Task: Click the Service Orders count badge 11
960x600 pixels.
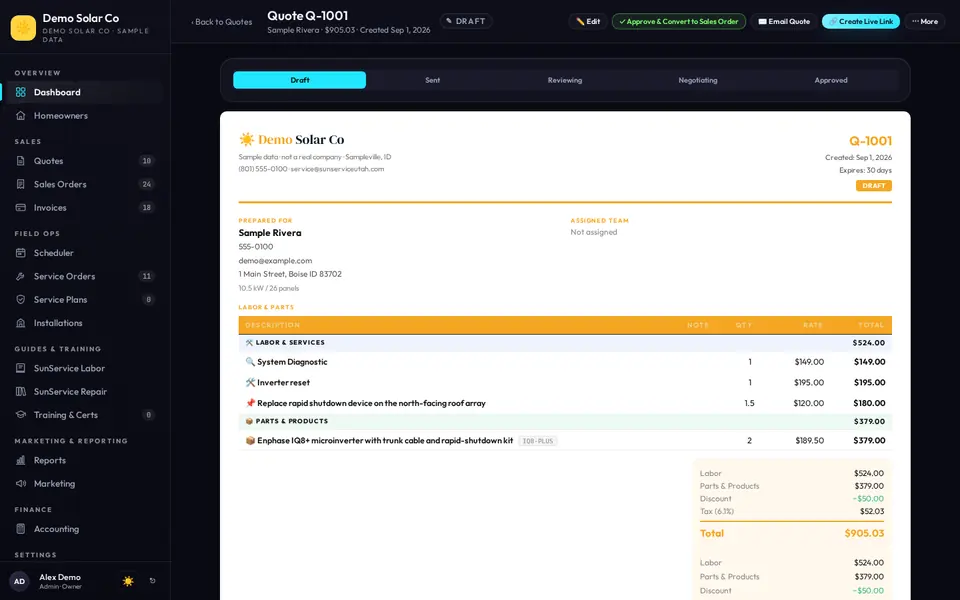Action: click(146, 276)
